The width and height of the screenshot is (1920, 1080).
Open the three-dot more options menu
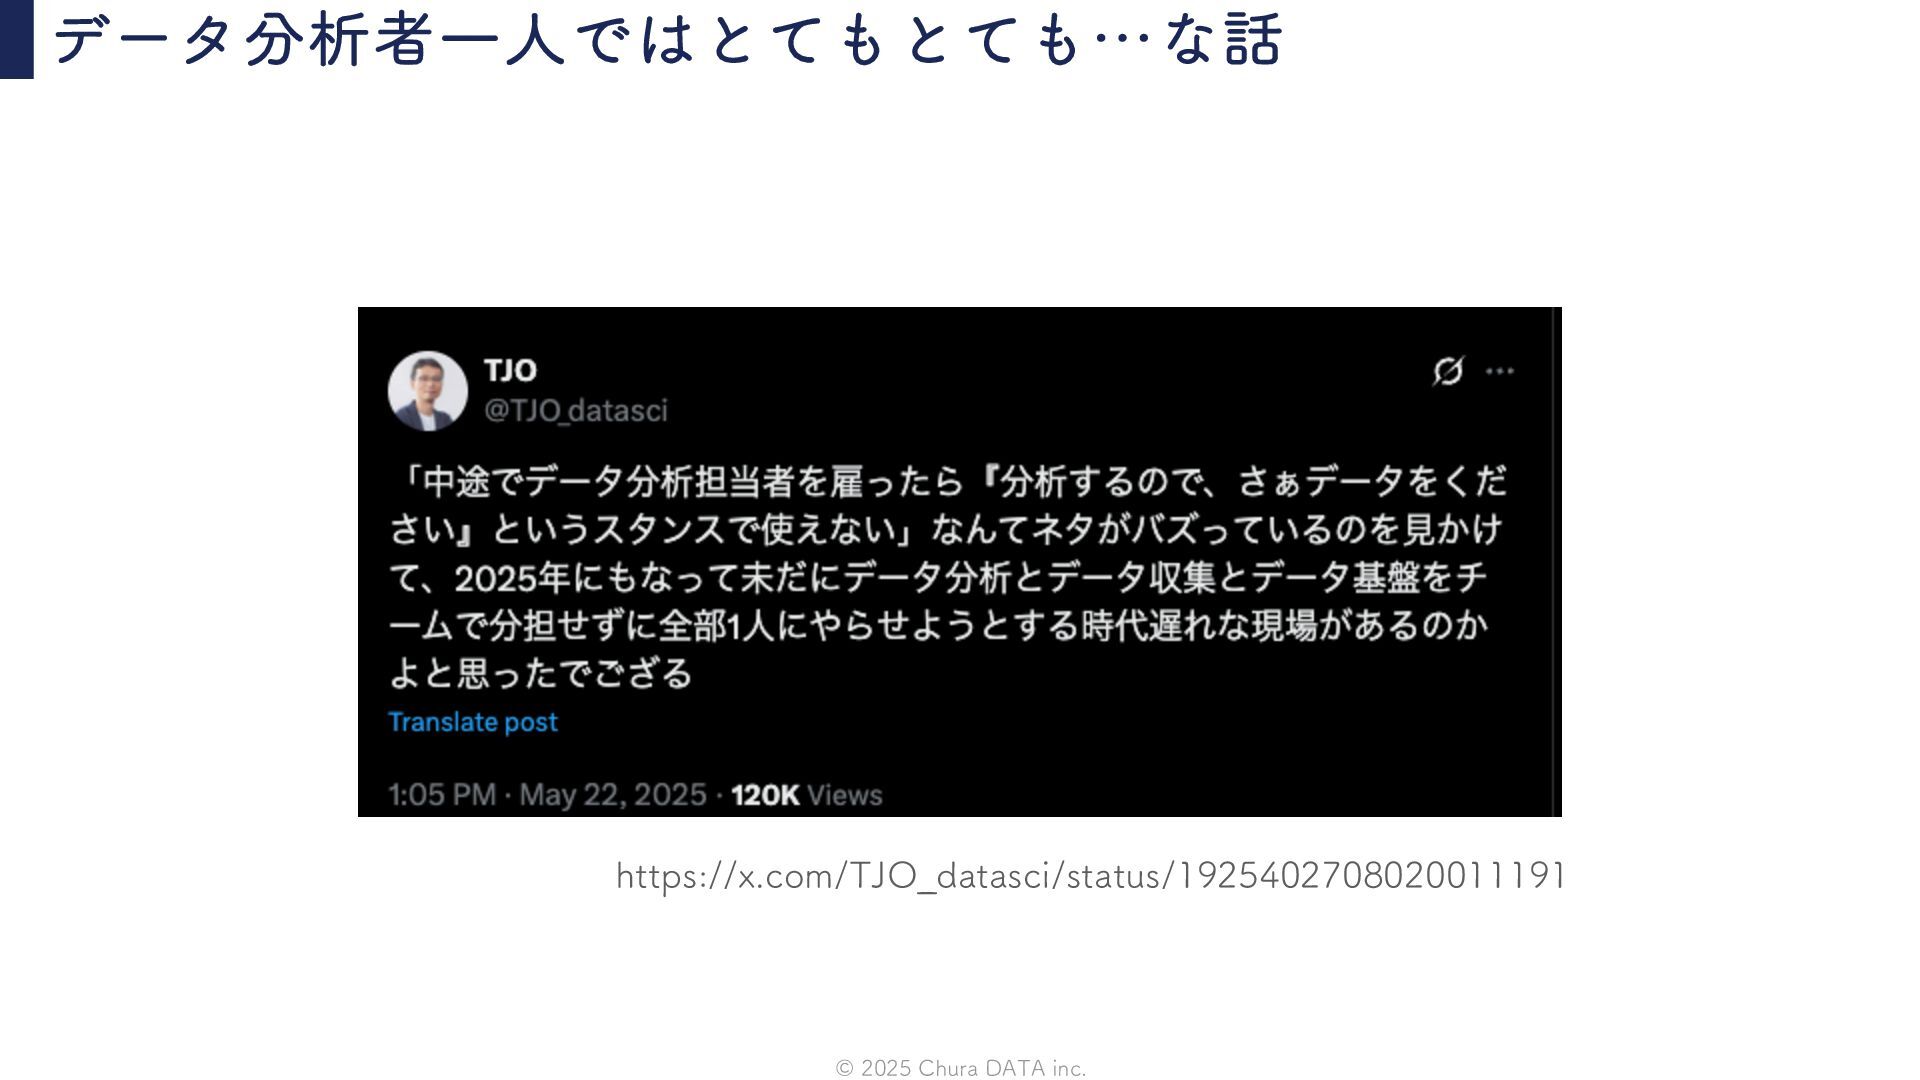click(1500, 371)
